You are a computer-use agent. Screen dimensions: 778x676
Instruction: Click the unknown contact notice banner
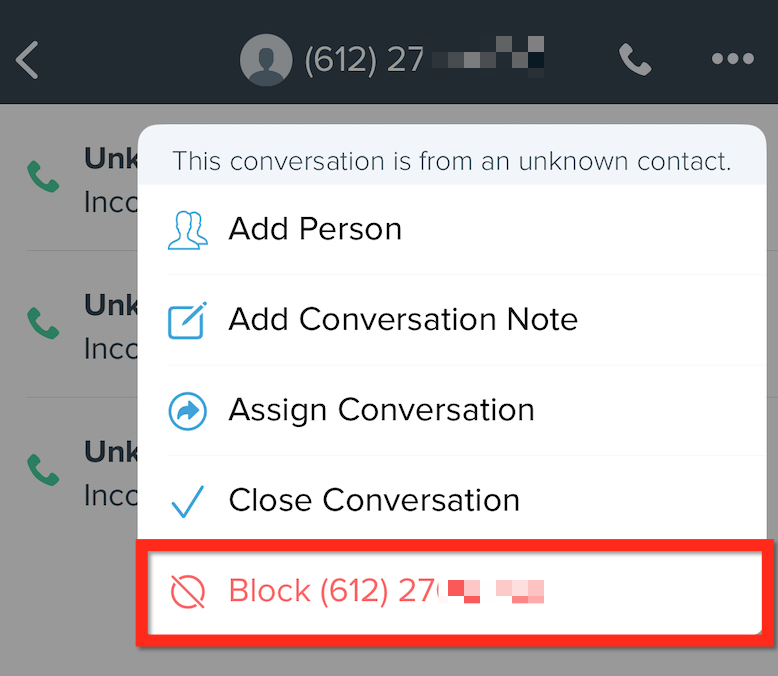452,161
